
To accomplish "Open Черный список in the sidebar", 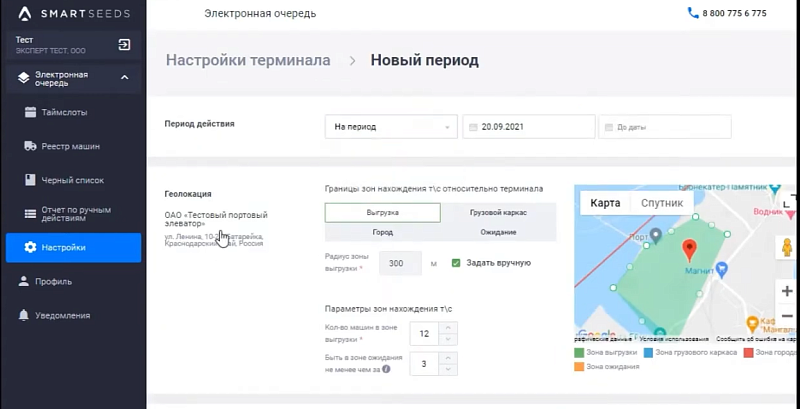I will coord(73,180).
